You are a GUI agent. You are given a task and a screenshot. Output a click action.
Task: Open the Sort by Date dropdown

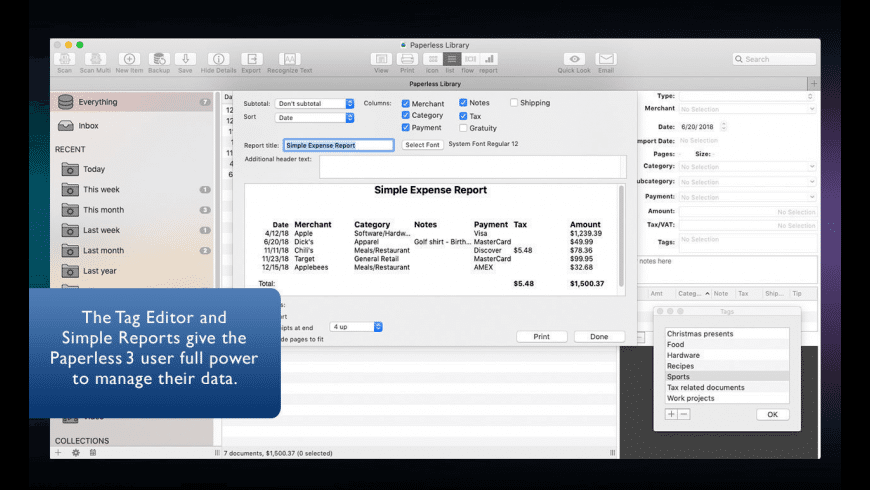315,118
